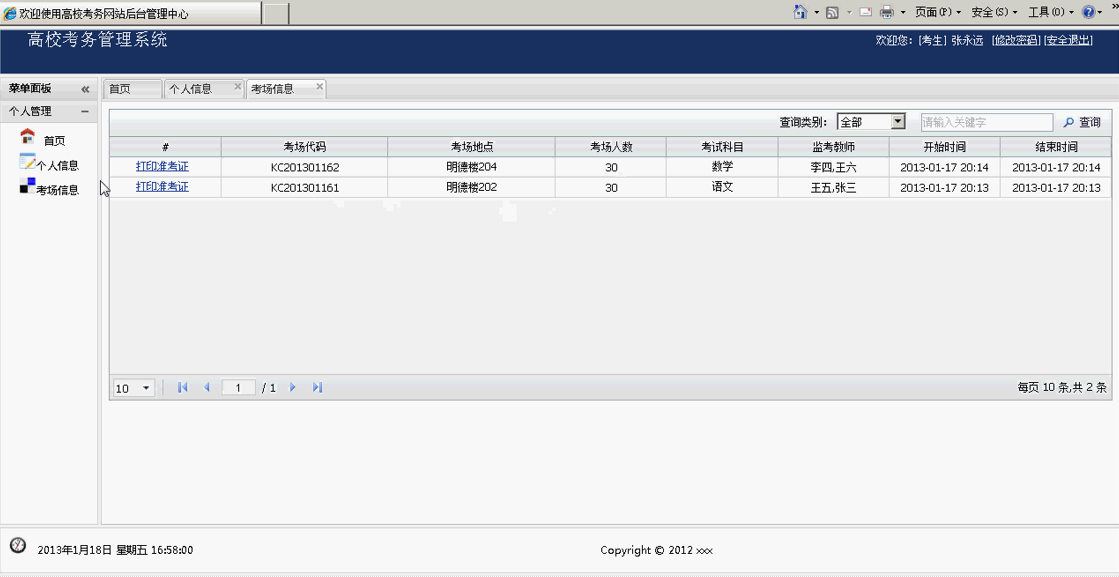Open the RSS feeds icon
This screenshot has width=1119, height=577.
(x=832, y=12)
